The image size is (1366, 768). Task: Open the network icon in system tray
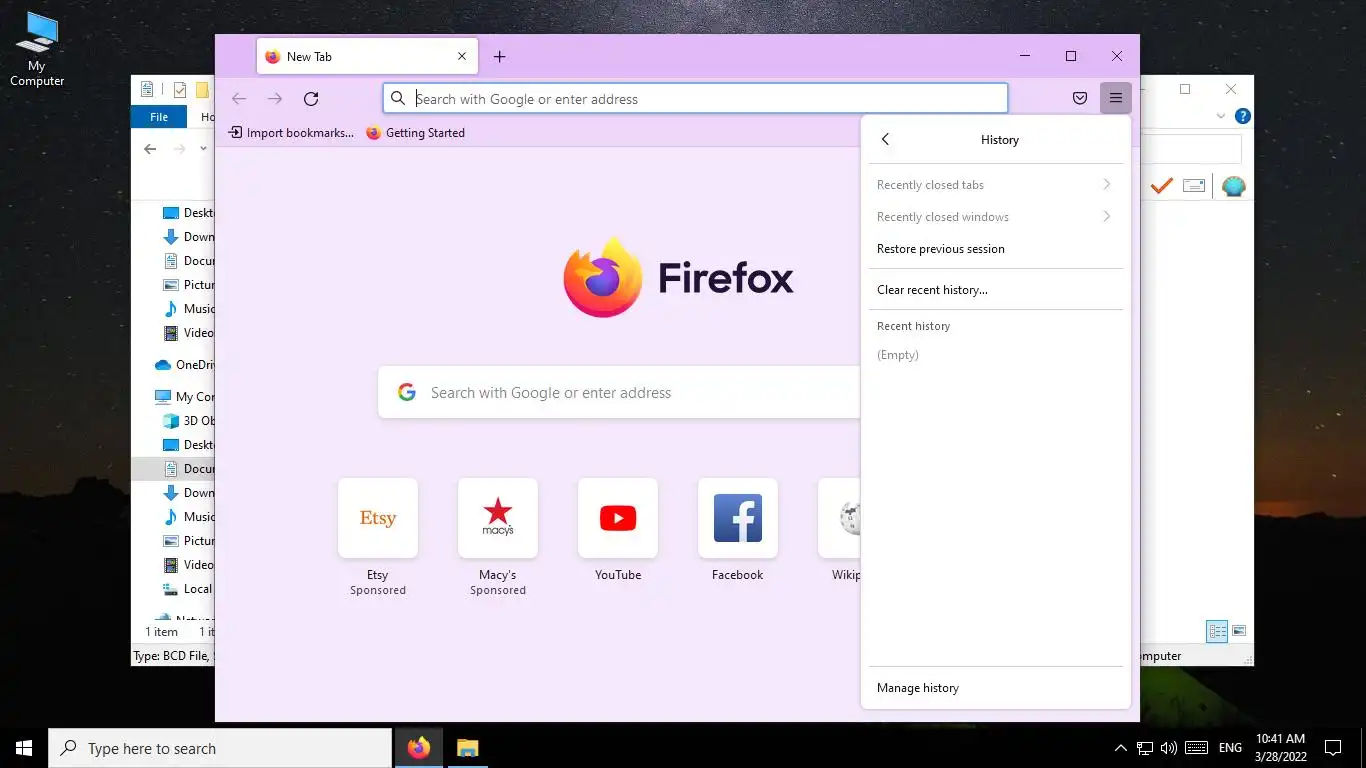(x=1145, y=748)
